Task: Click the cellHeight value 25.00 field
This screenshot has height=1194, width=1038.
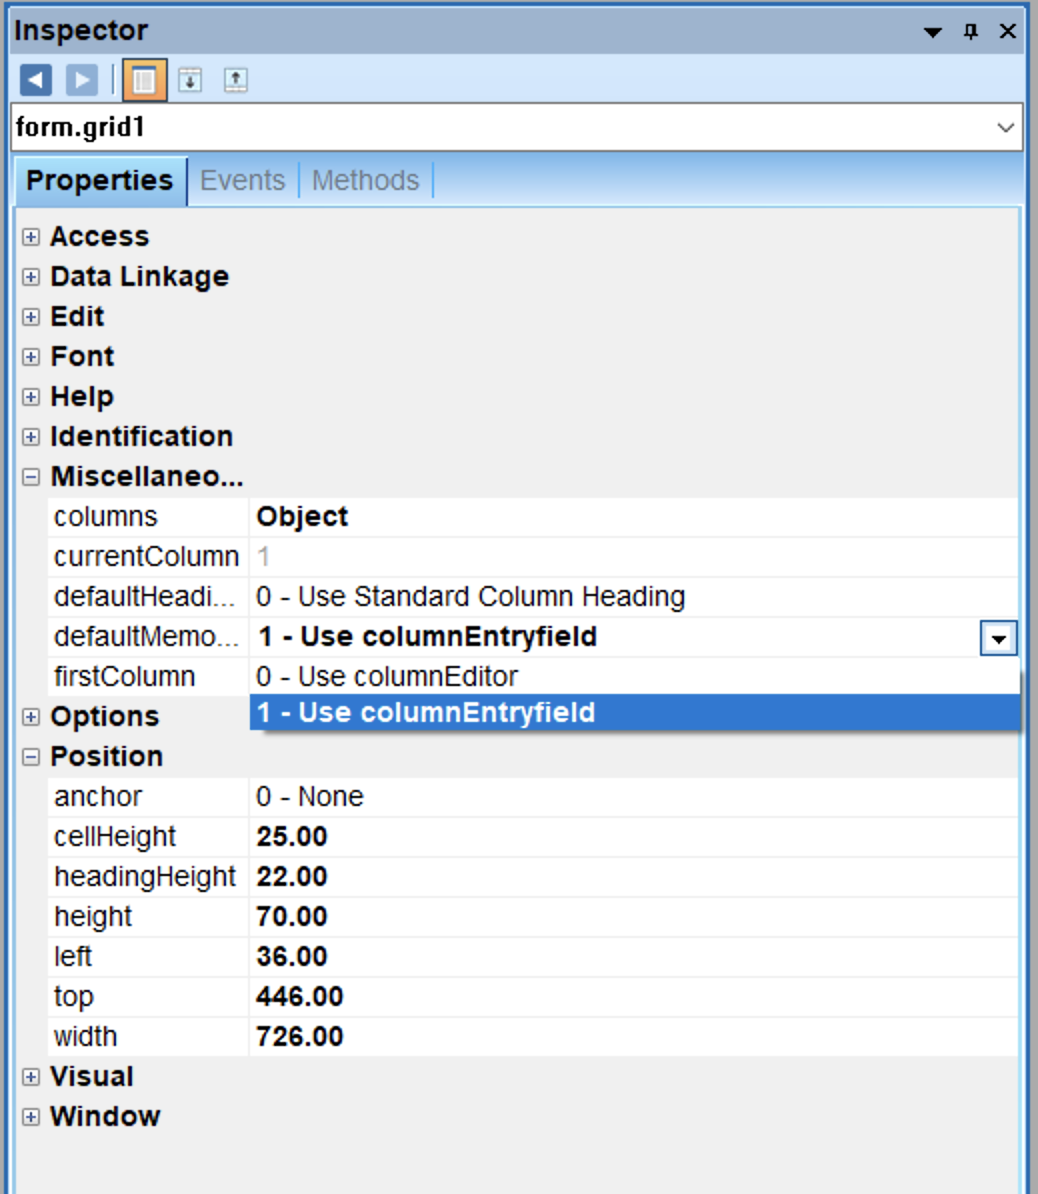Action: (x=632, y=837)
